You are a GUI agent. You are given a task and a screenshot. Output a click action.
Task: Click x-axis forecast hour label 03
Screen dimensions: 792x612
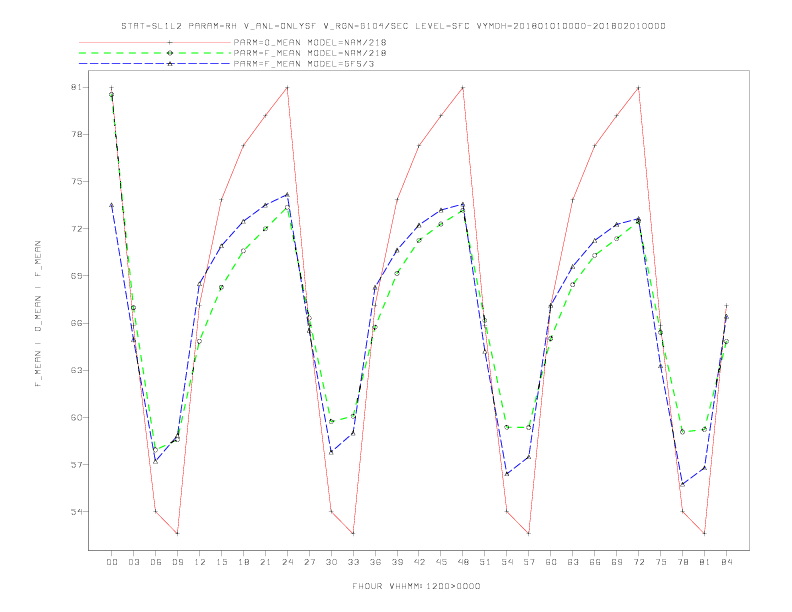click(x=133, y=562)
